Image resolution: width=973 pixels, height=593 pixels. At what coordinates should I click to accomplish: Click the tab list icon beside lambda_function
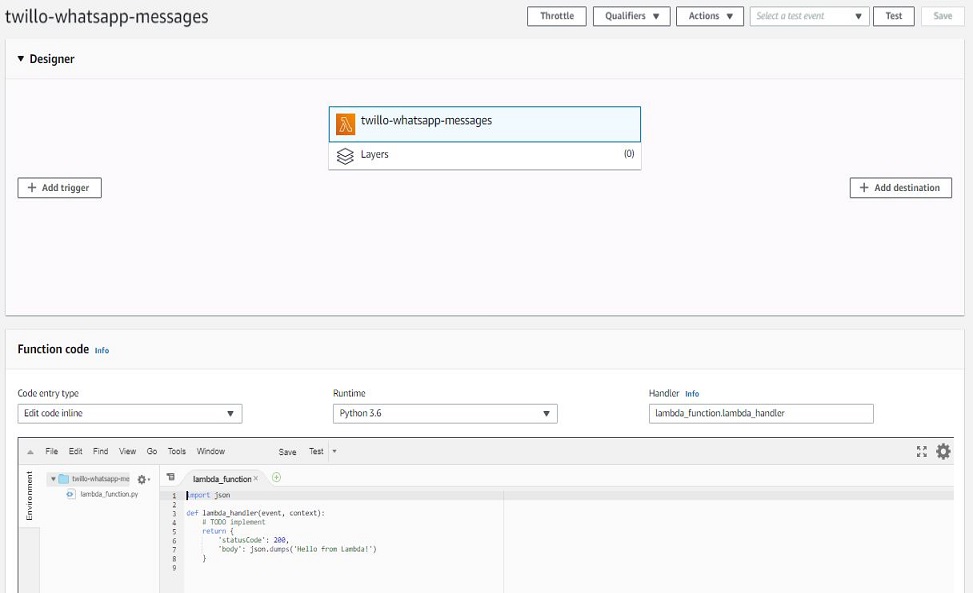(x=171, y=477)
